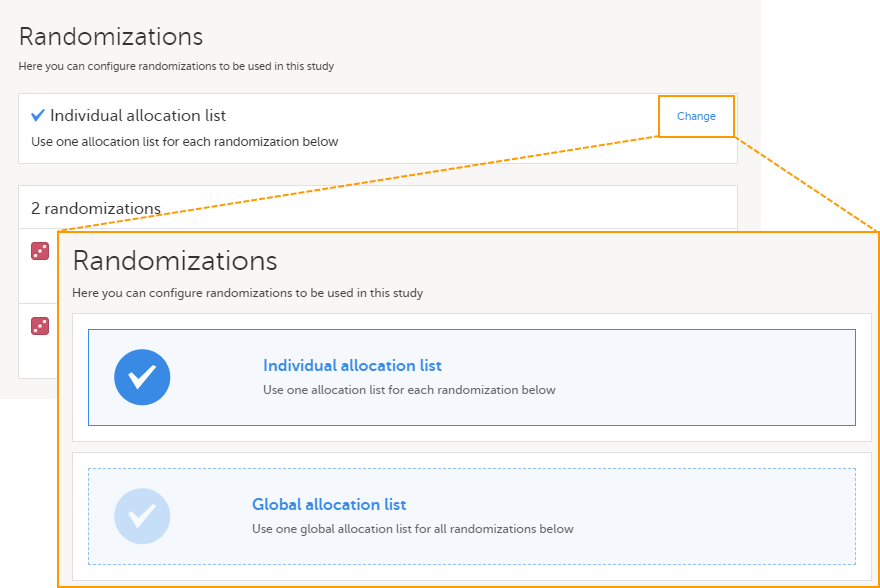This screenshot has width=880, height=588.
Task: Click the summary text under the black Individual allocation label
Action: pyautogui.click(x=185, y=142)
